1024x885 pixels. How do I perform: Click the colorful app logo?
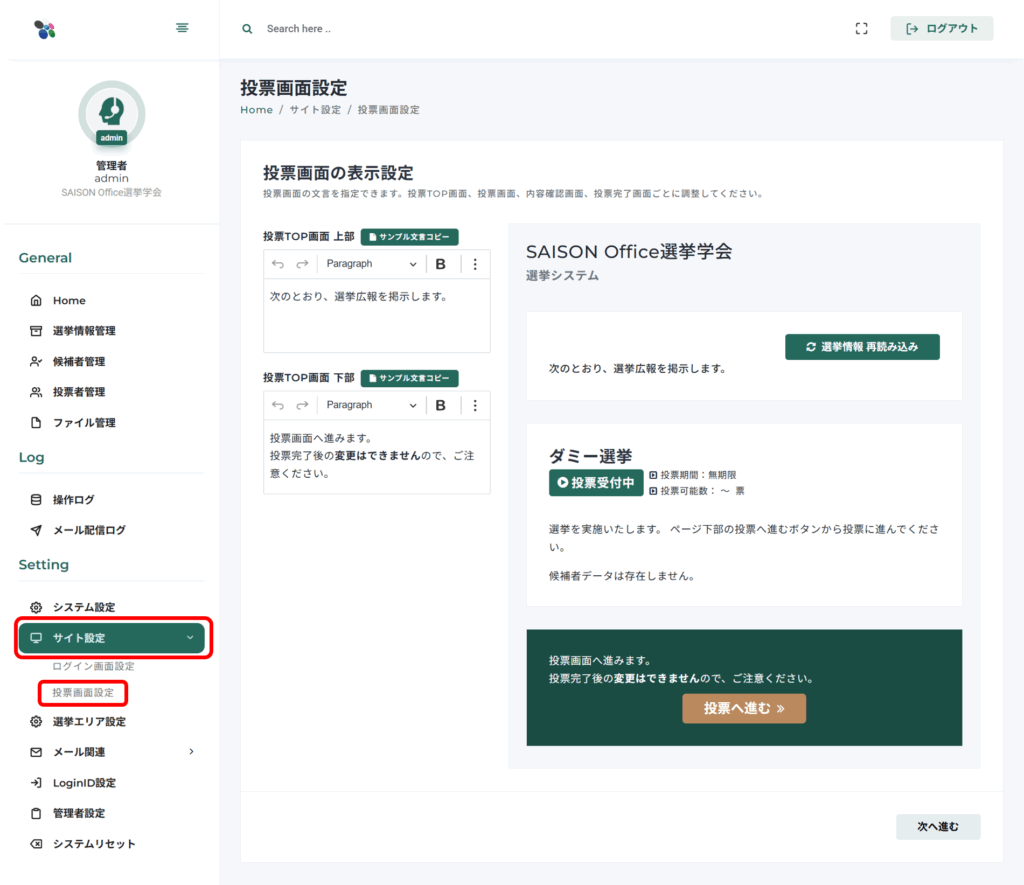pos(45,29)
